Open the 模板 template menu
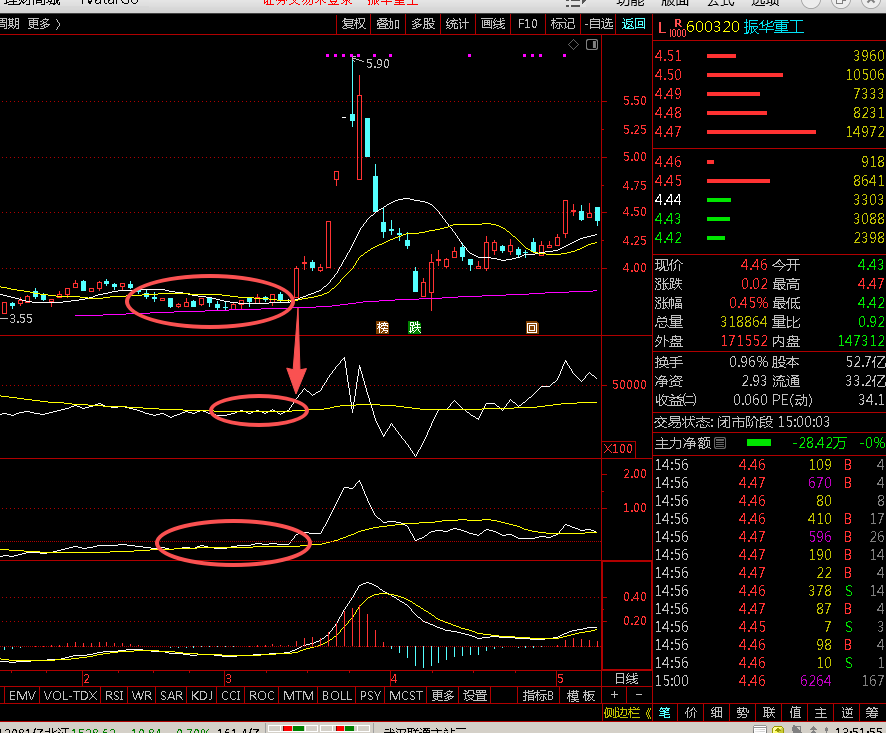The image size is (886, 733). click(x=581, y=695)
